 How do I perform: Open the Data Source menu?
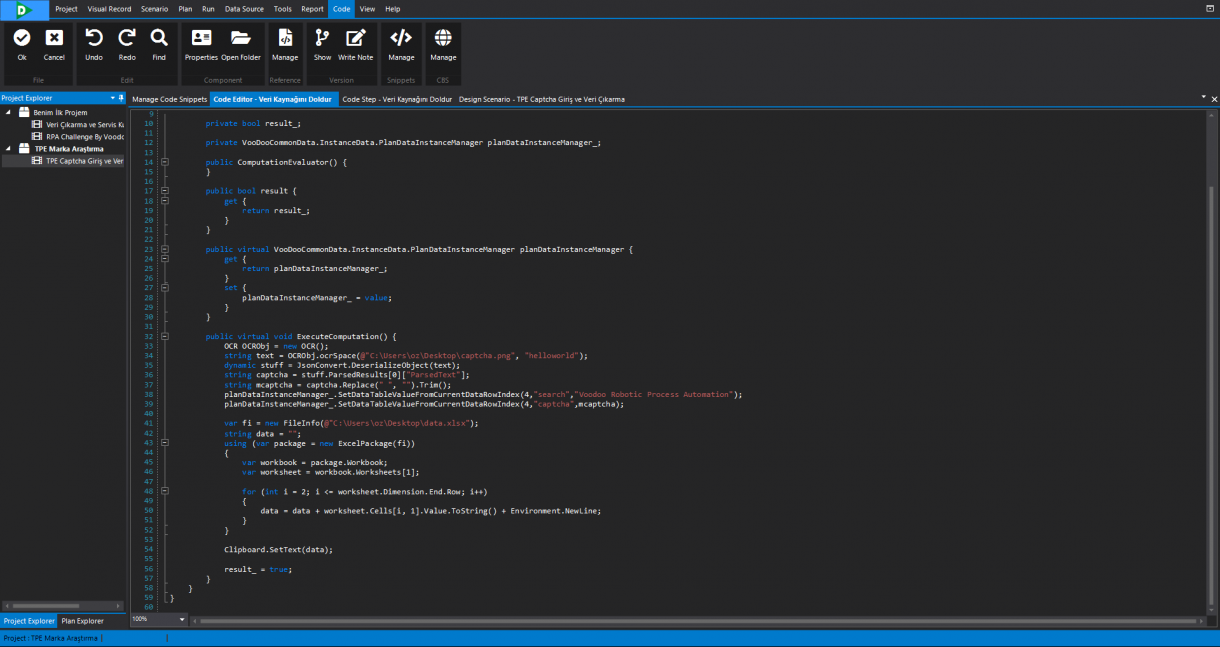tap(244, 9)
